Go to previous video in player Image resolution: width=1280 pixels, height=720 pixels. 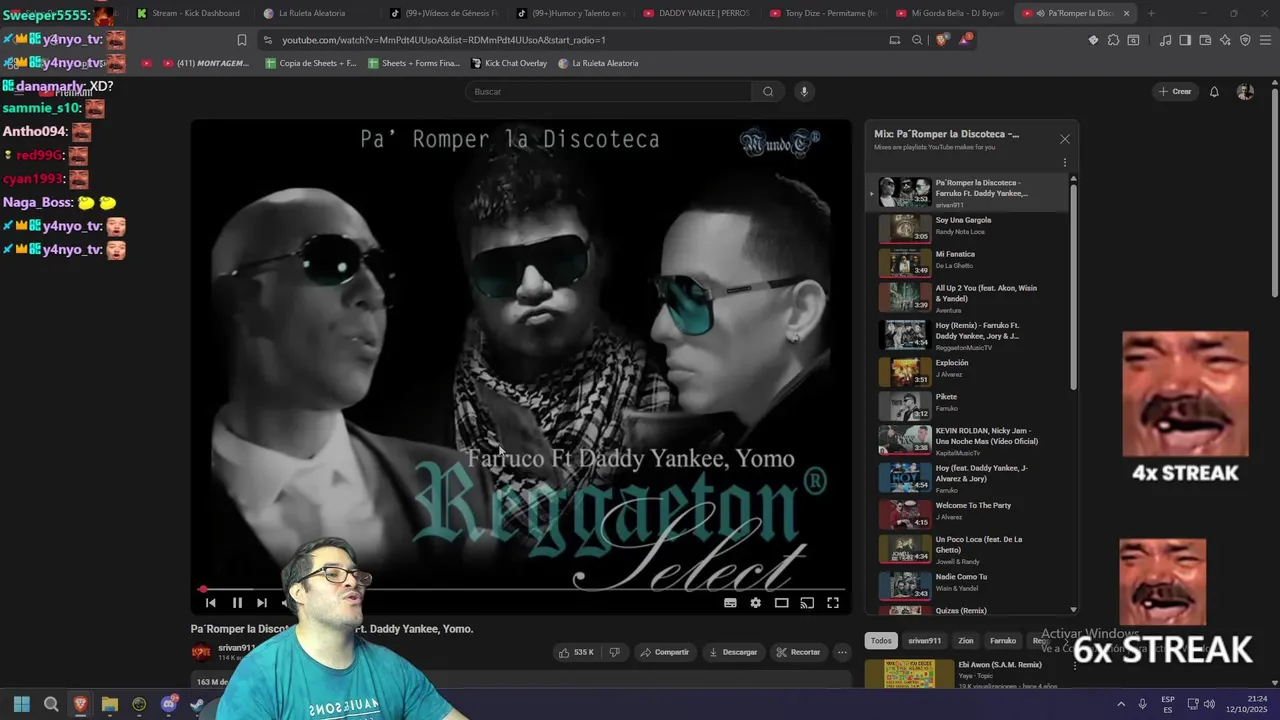click(210, 603)
